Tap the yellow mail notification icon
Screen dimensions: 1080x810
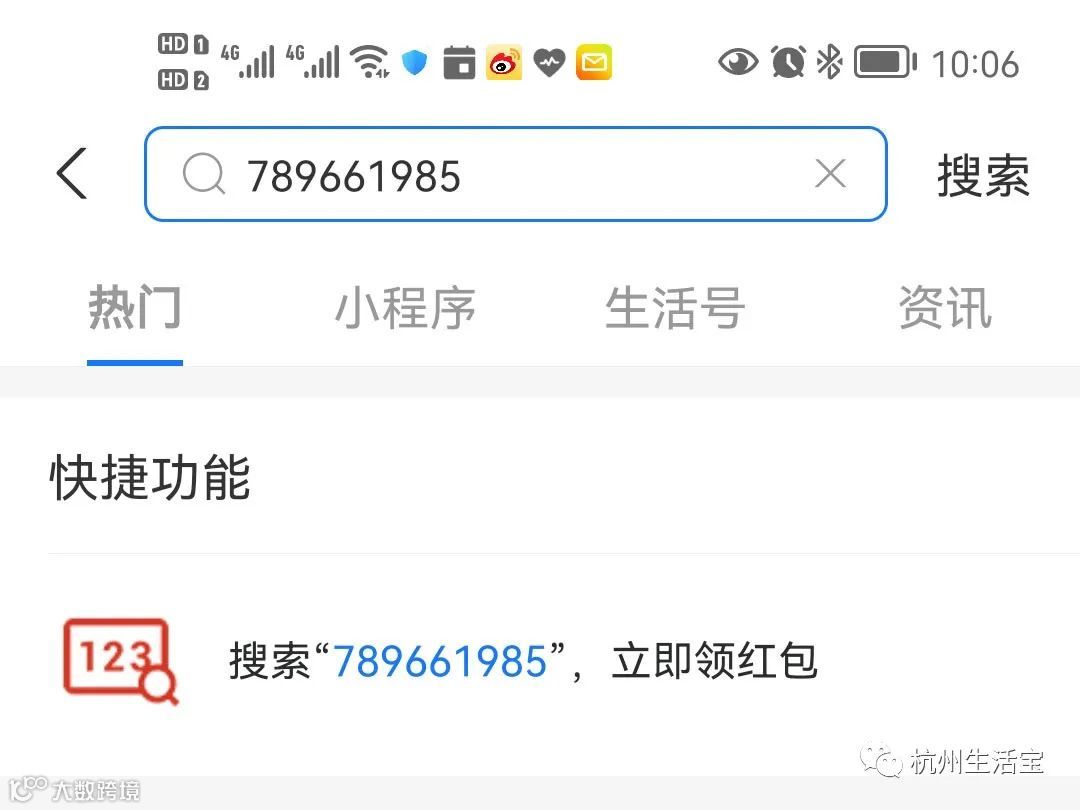pos(594,63)
